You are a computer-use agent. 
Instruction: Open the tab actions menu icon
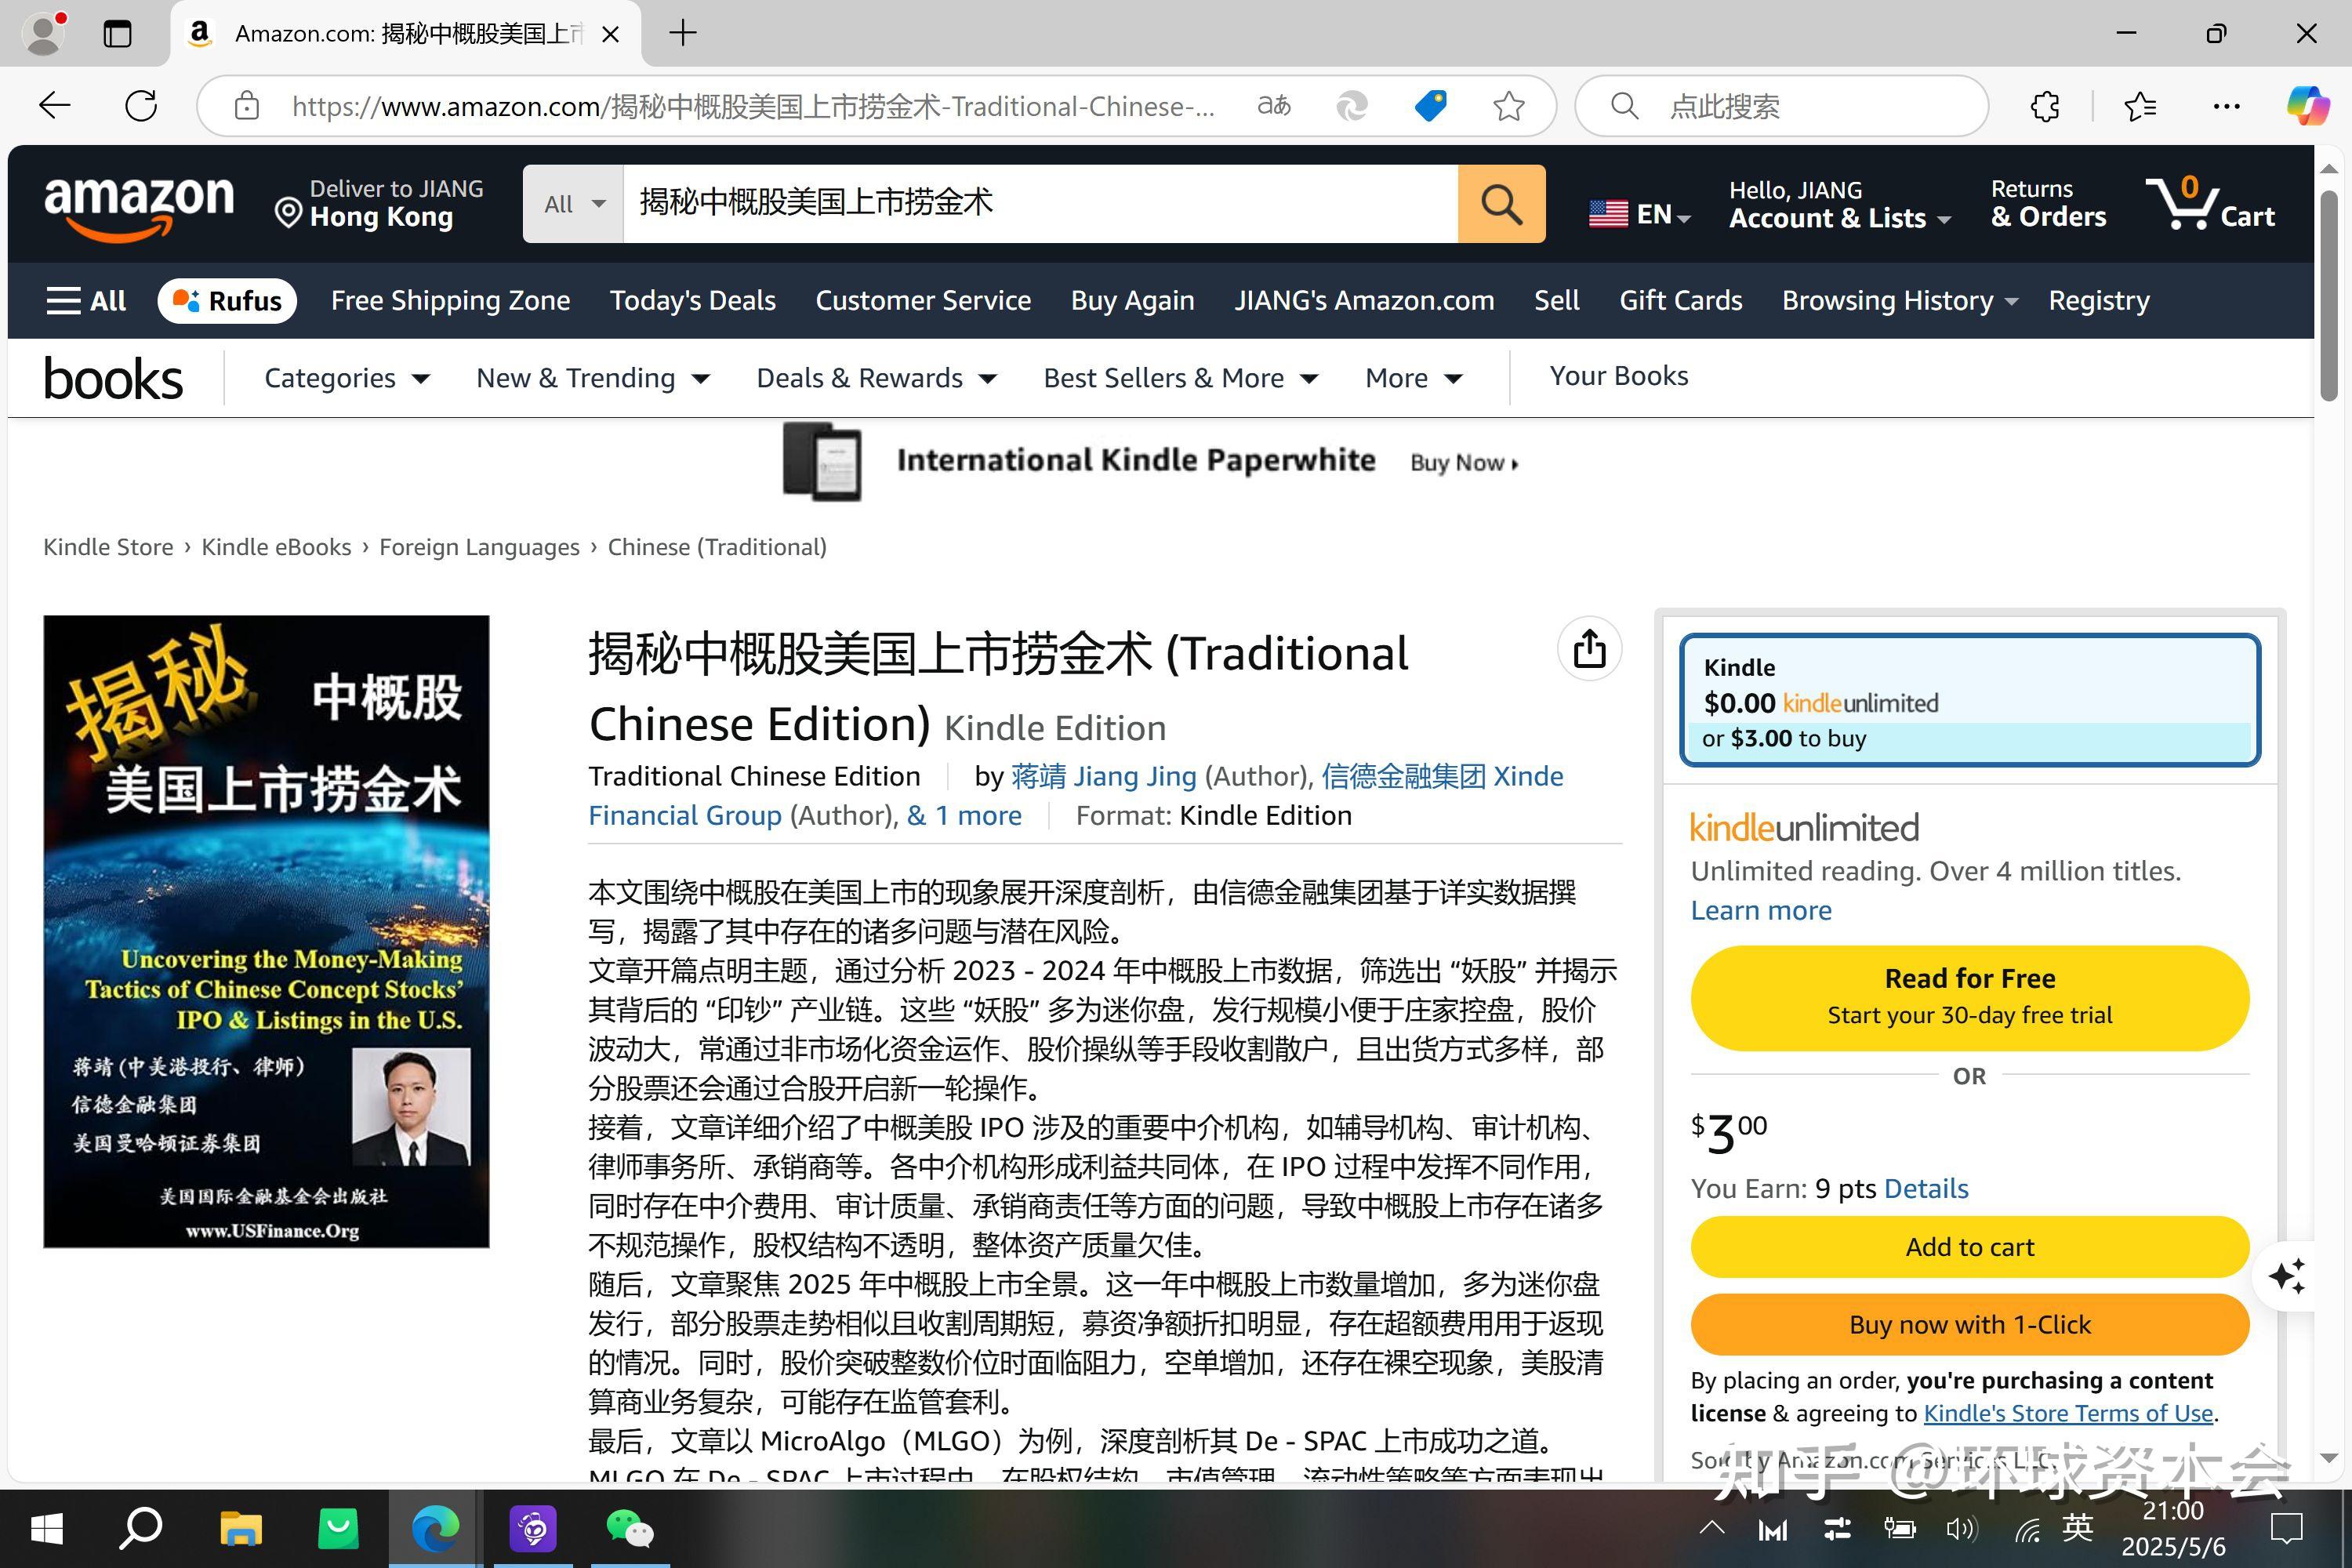117,34
